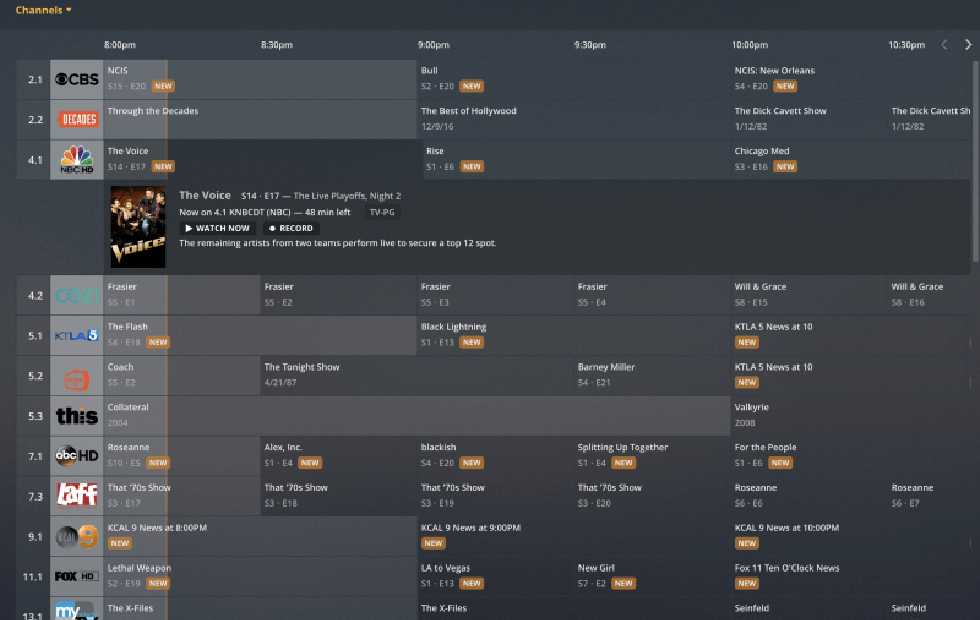
Task: Select The Dick Cavett Show at 10:00pm
Action: click(x=809, y=119)
